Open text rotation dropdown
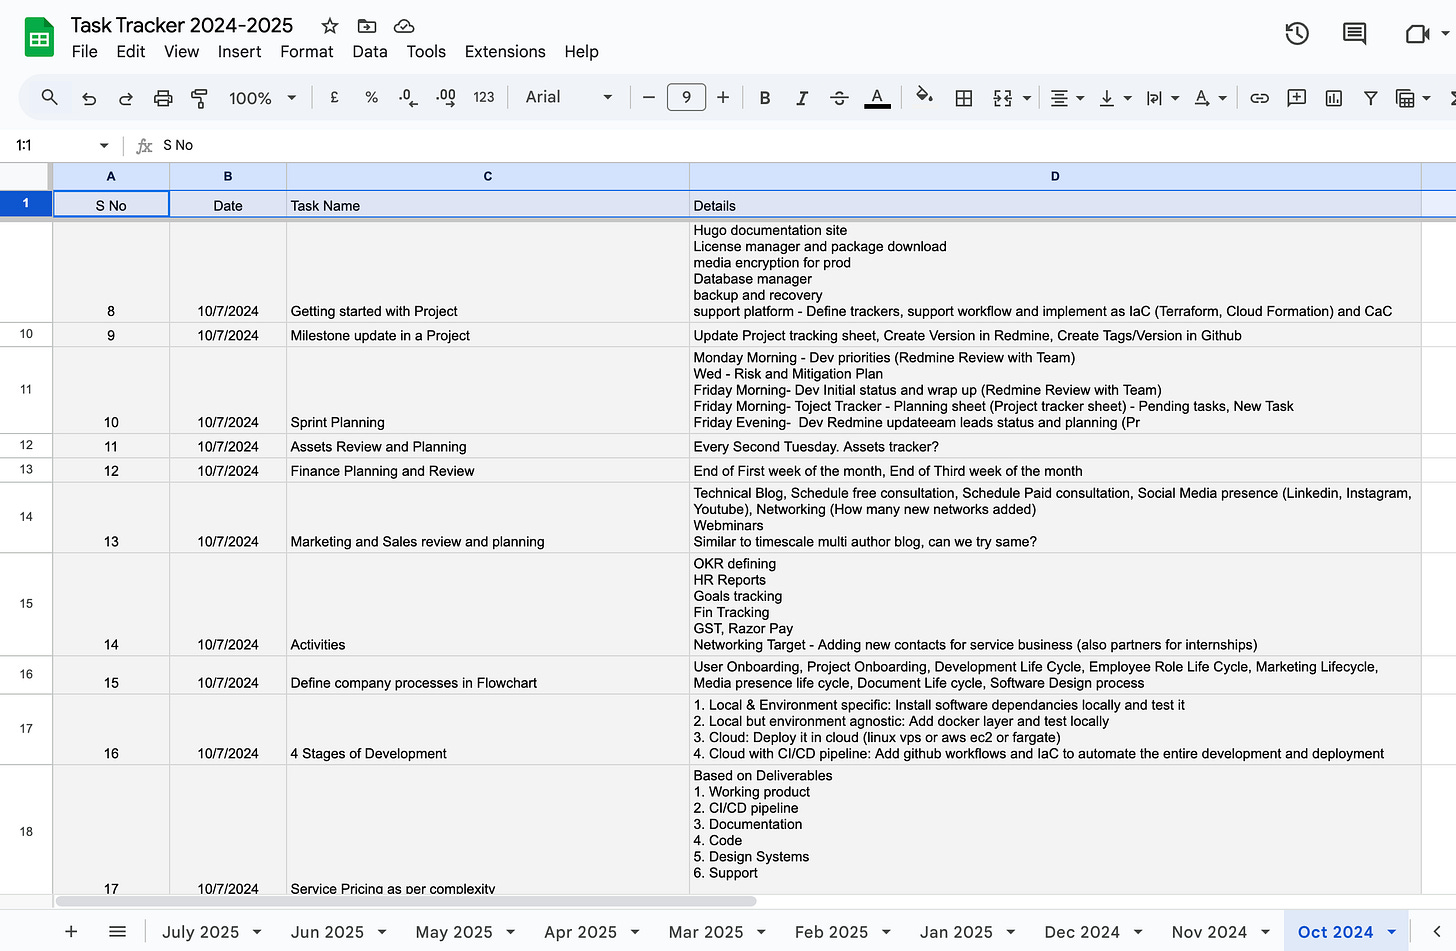This screenshot has width=1456, height=951. pyautogui.click(x=1210, y=98)
